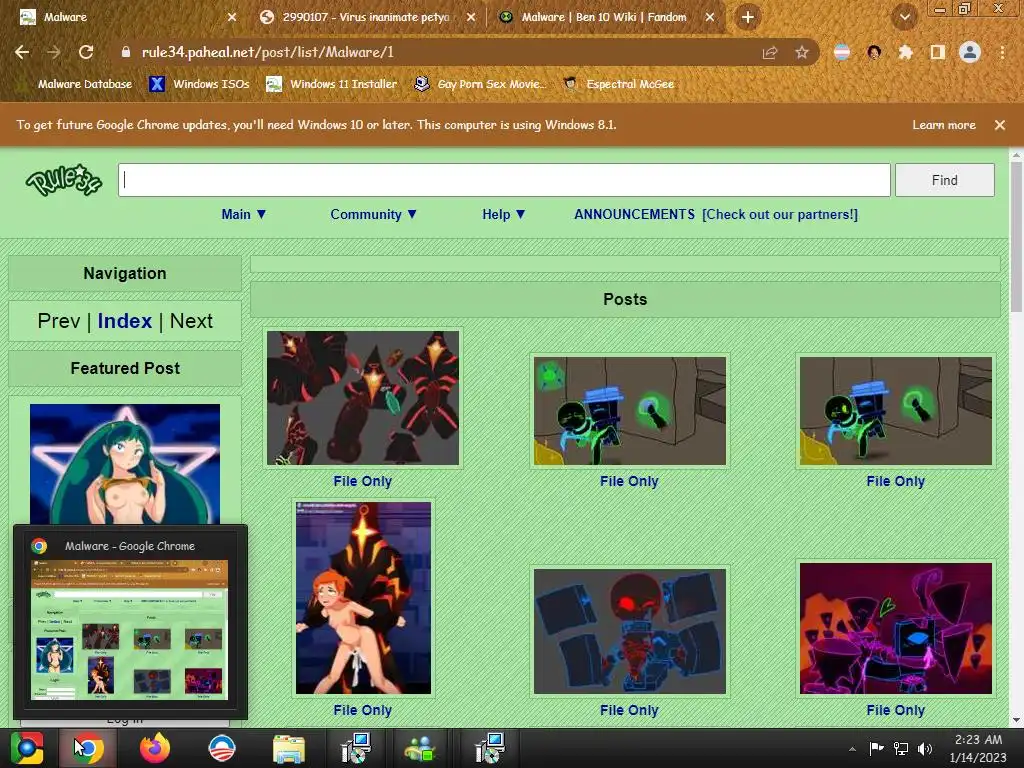
Task: Open the share page icon in address bar
Action: tap(770, 52)
